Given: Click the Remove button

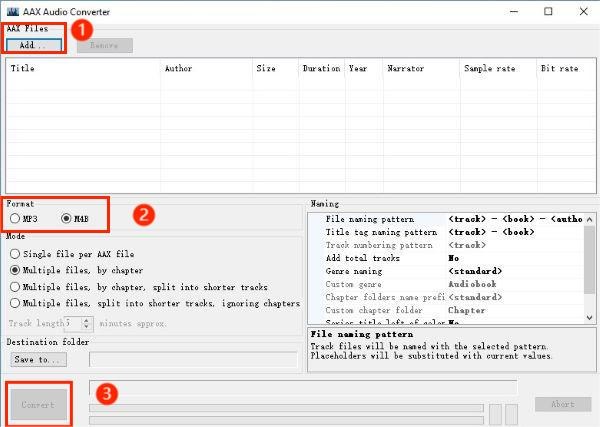Looking at the screenshot, I should (x=104, y=45).
